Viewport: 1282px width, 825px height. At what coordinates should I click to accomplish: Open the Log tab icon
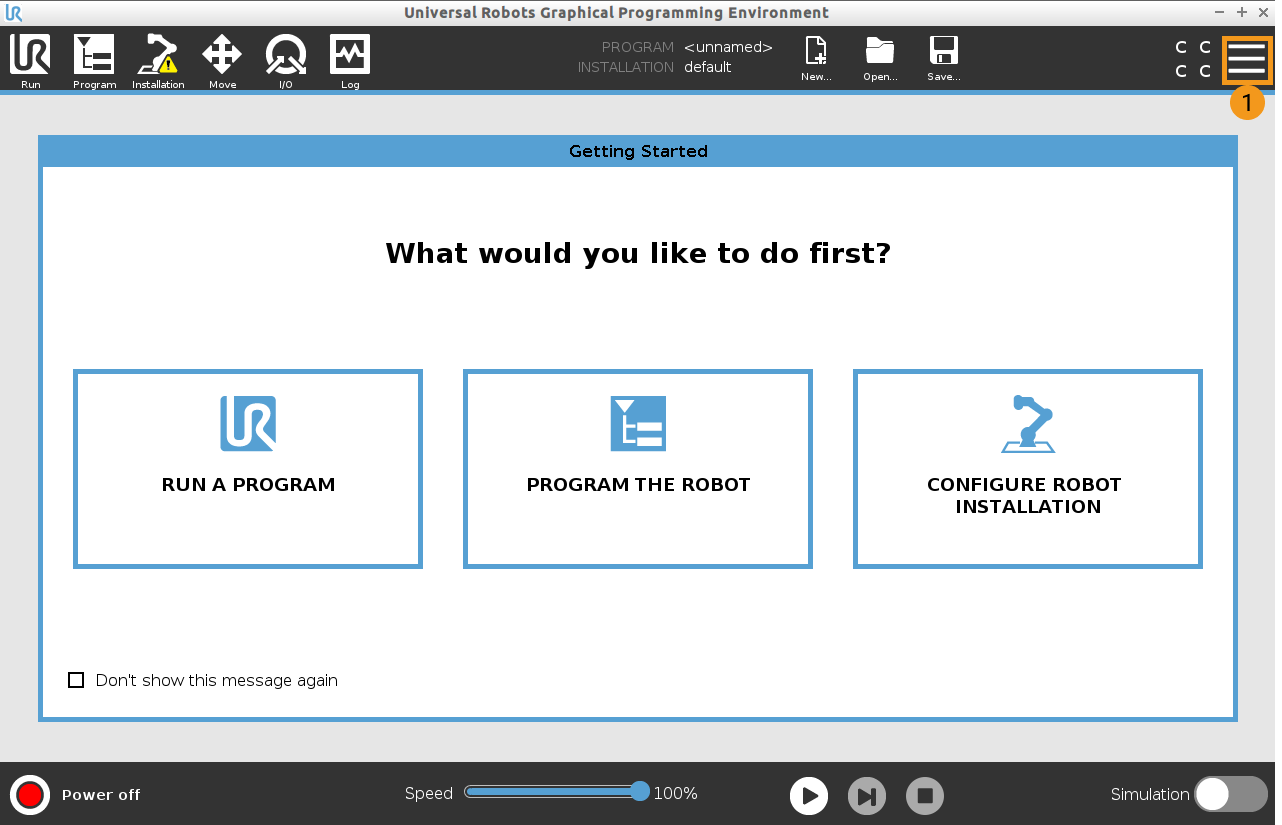click(350, 56)
